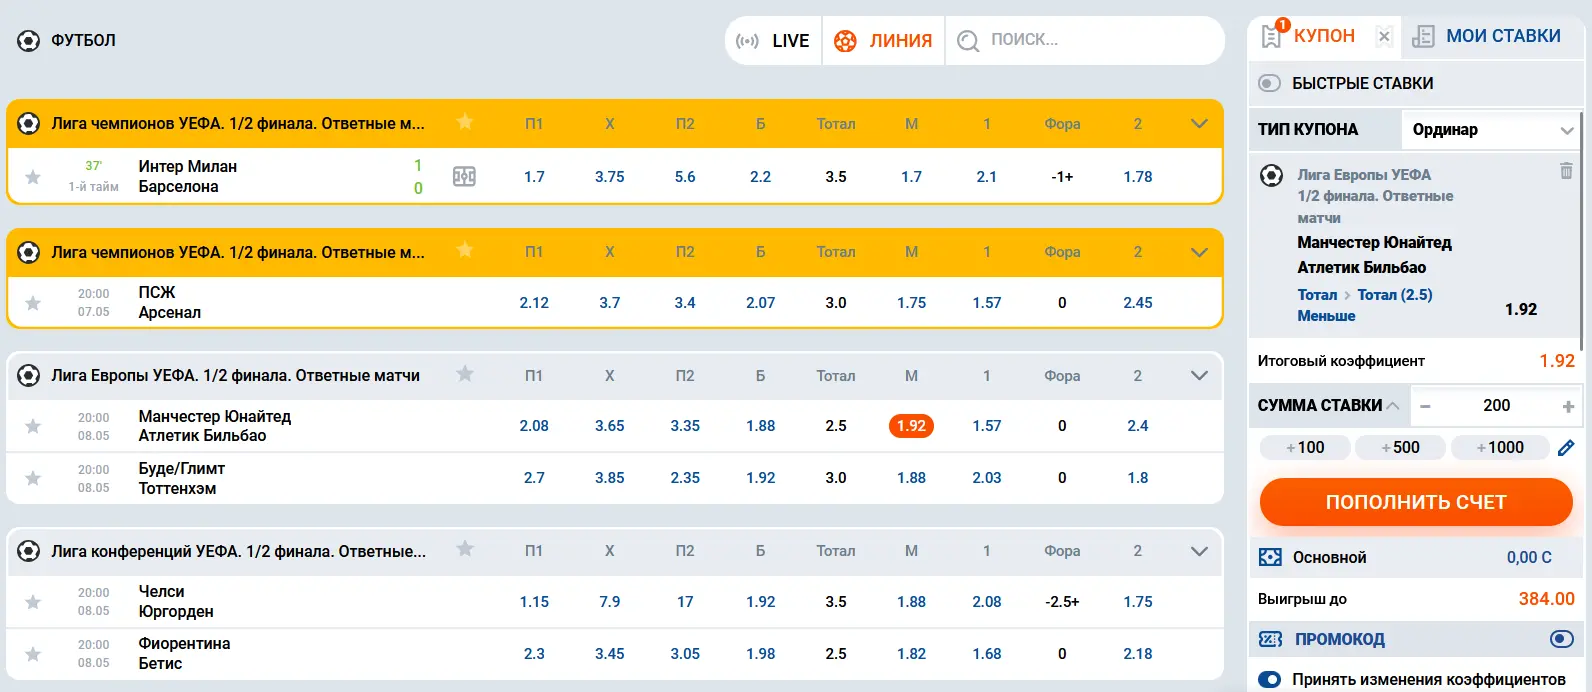Collapse Лига конференций УЕФА section chevron
The image size is (1592, 692).
(1200, 551)
